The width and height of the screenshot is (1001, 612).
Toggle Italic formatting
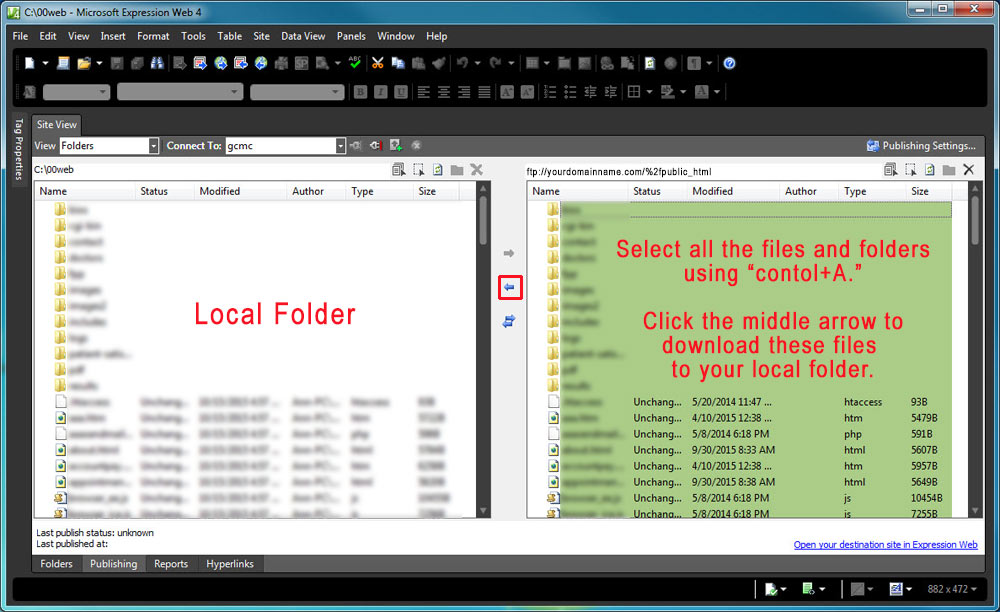click(x=381, y=92)
